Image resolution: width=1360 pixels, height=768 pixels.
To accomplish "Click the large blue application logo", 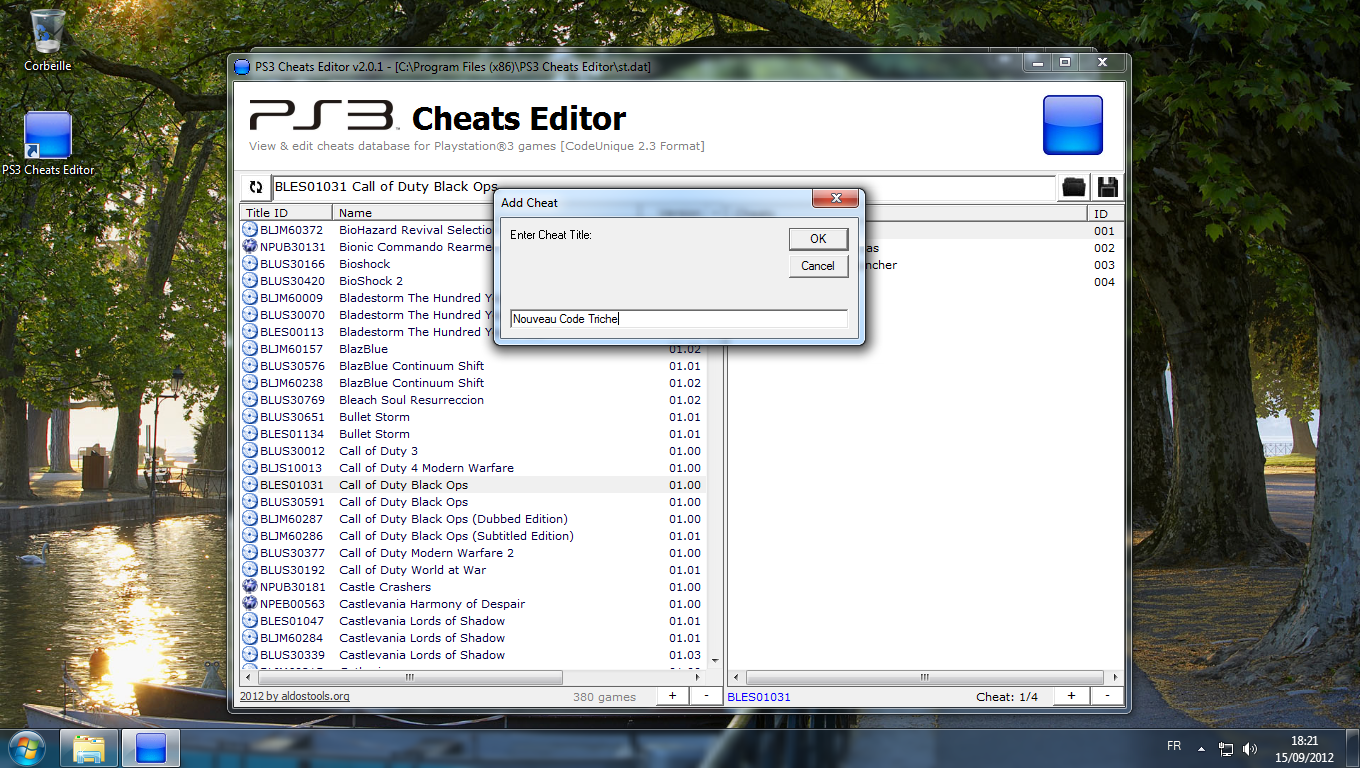I will [1073, 125].
